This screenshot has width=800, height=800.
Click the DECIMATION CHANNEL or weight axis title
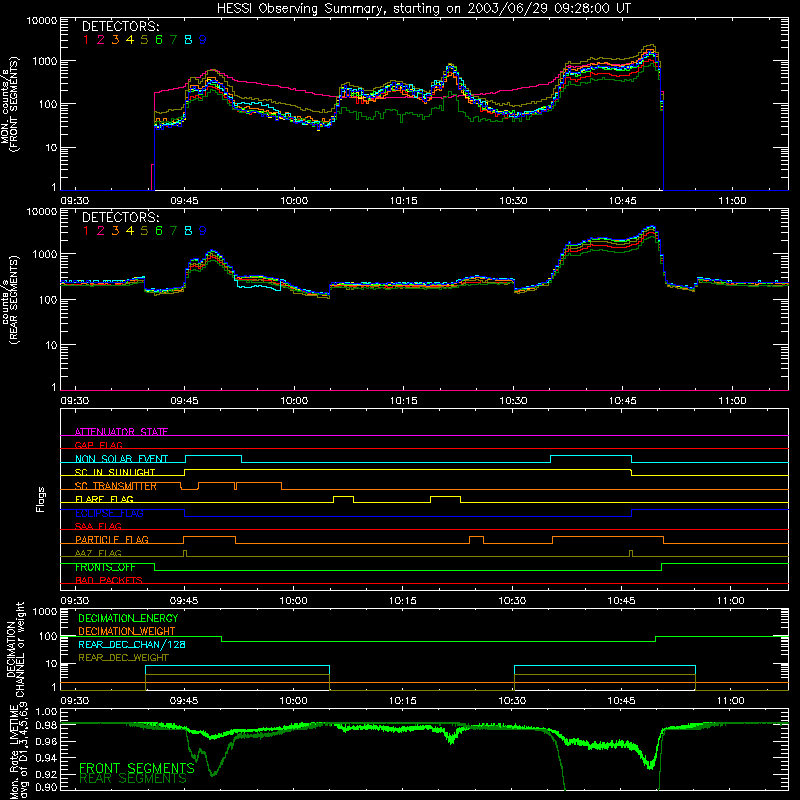coord(15,649)
